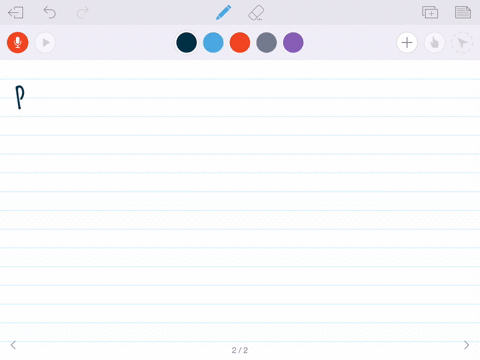Undo the last stroke
Viewport: 480px width, 360px height.
click(50, 13)
